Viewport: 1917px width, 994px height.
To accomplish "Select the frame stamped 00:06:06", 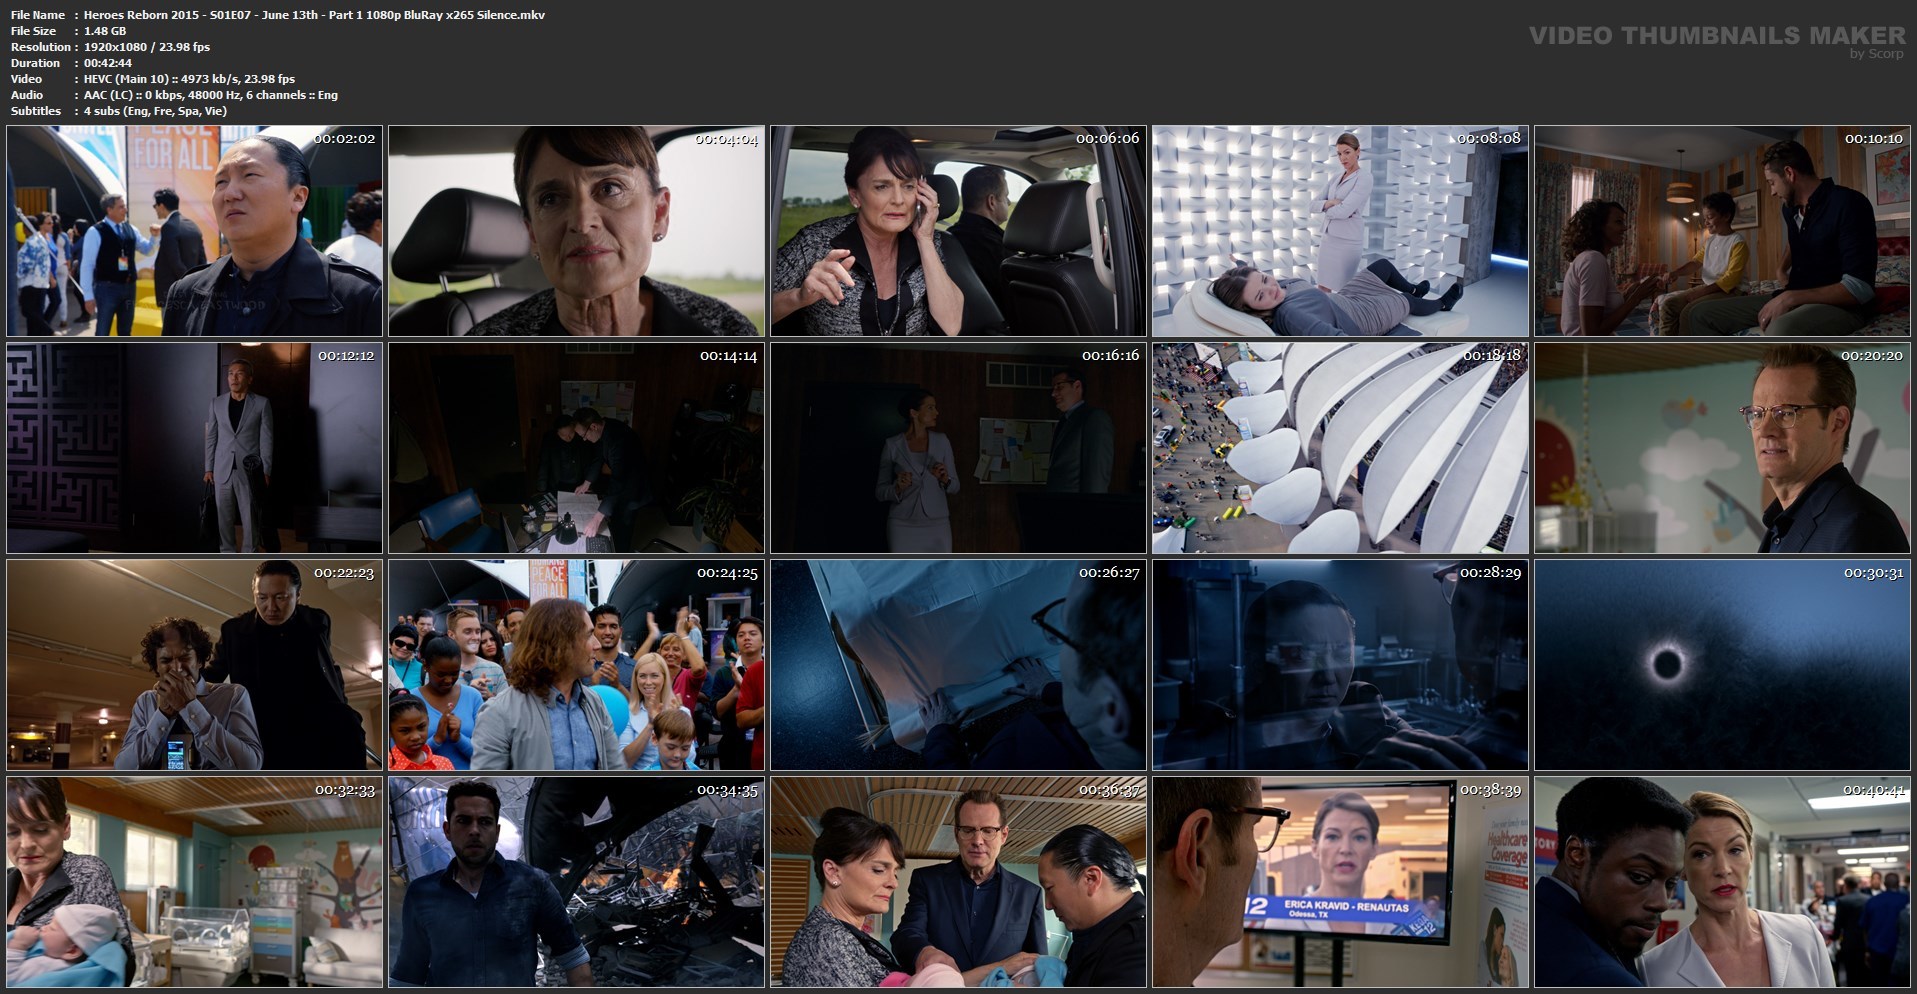I will pos(958,231).
